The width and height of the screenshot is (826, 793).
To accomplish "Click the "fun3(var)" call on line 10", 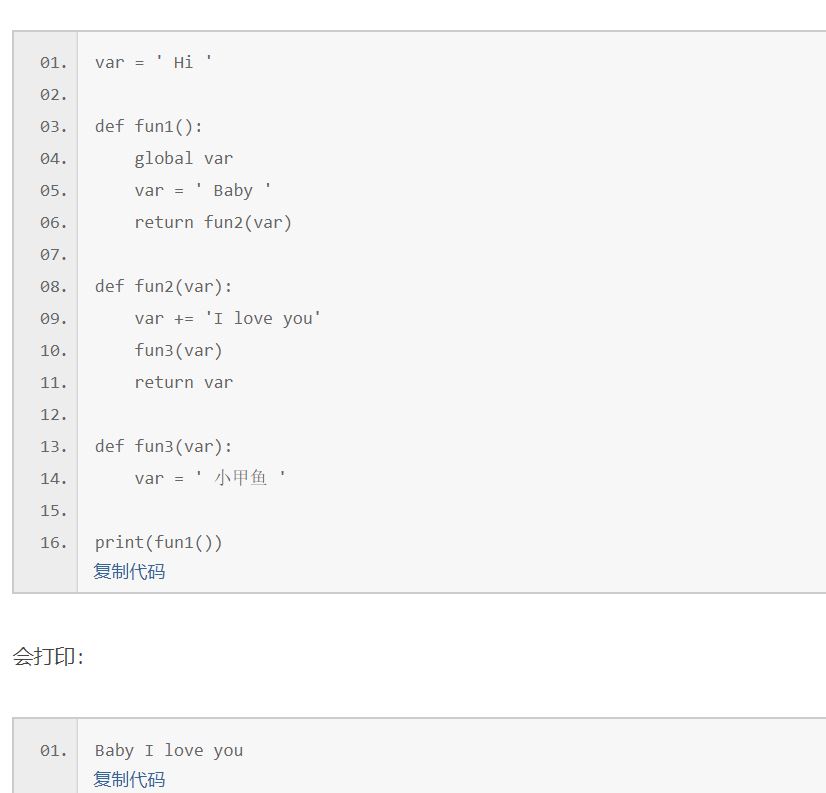I will [x=178, y=350].
